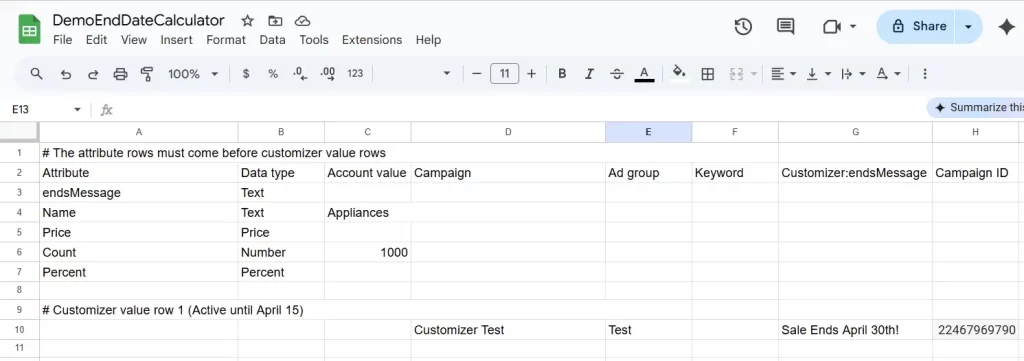1024x361 pixels.
Task: Increase decimal places icon
Action: point(328,74)
